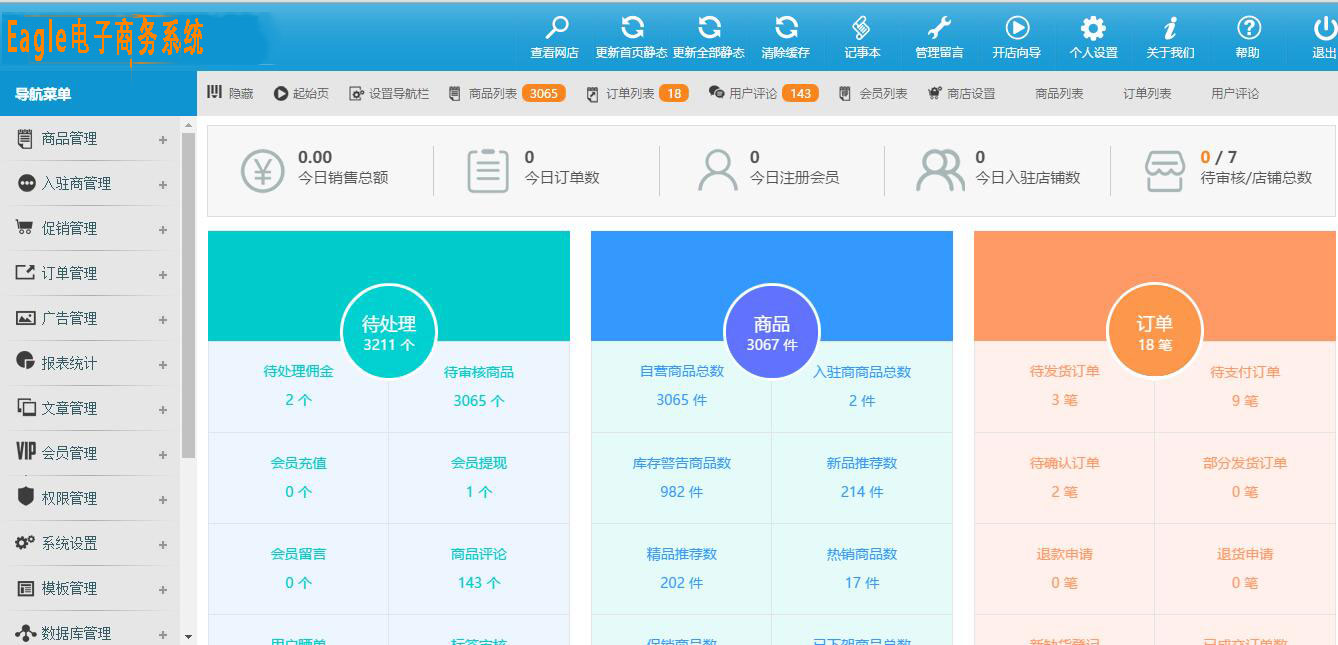Open the 记事本 notebook icon
This screenshot has width=1338, height=645.
coord(862,28)
